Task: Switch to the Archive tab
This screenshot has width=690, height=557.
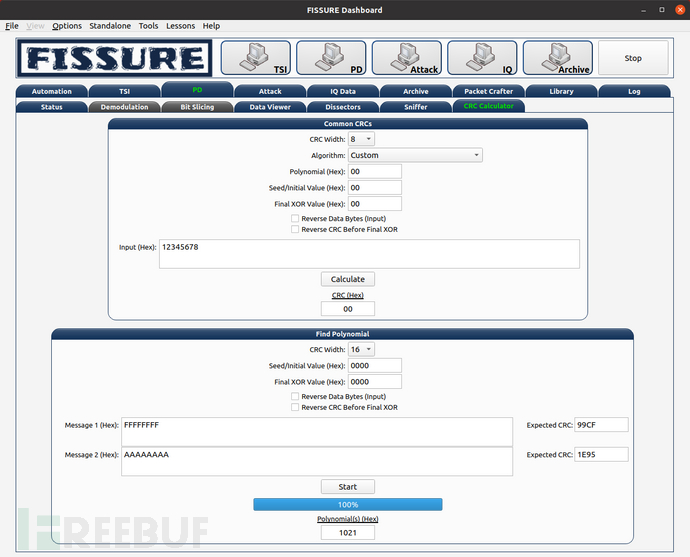Action: click(416, 91)
